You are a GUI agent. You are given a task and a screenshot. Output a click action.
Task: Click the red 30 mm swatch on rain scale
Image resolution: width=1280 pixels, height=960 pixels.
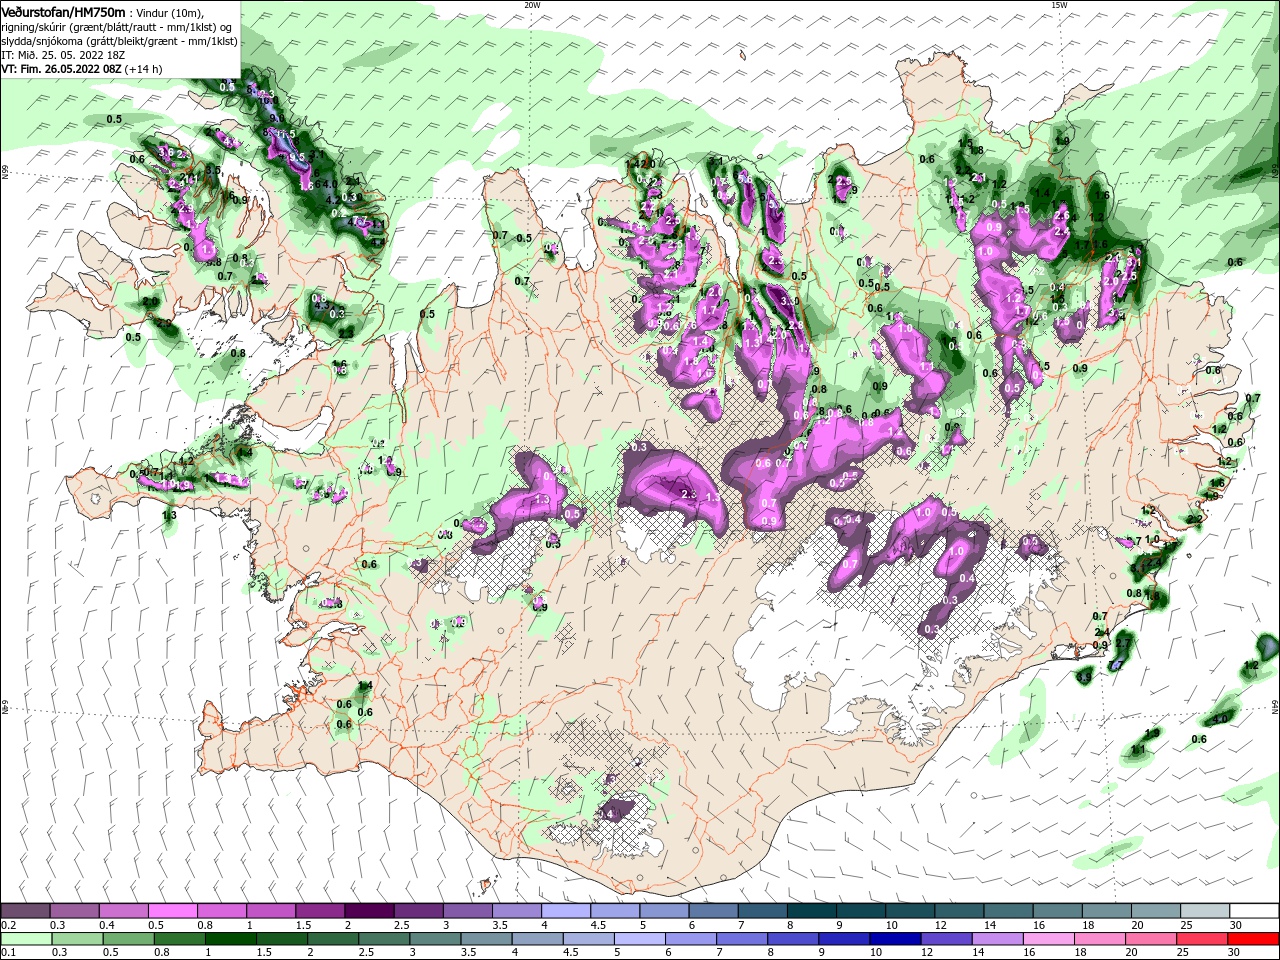1254,938
